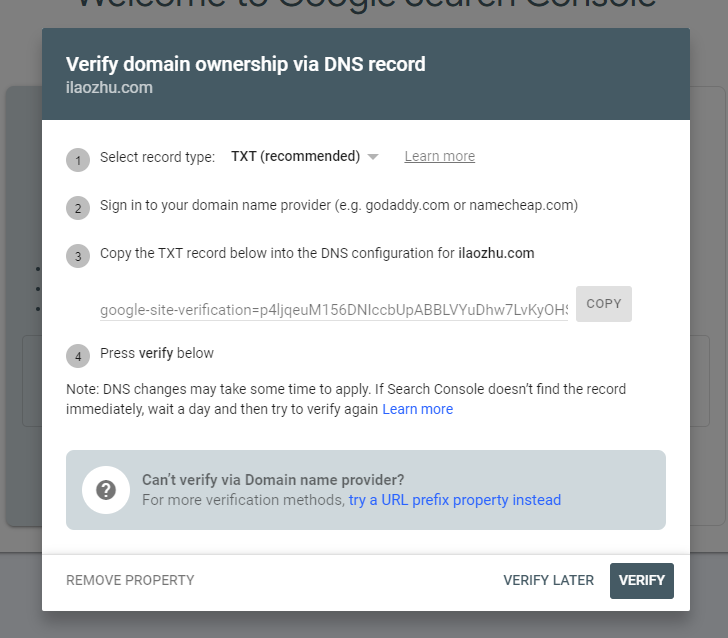
Task: Copy the TXT verification record
Action: [604, 304]
